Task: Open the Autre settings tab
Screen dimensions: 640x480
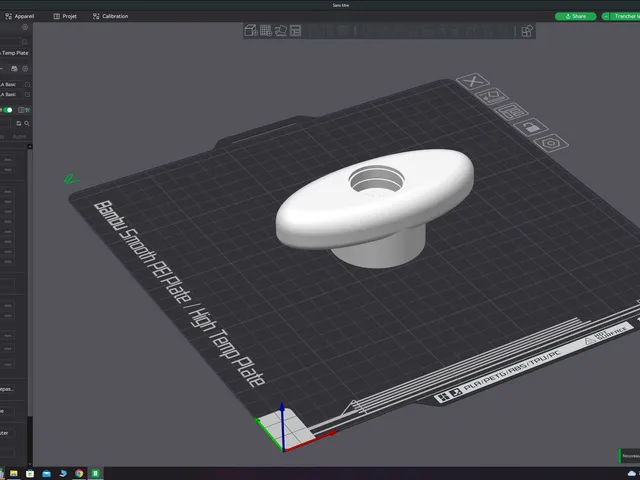Action: (x=19, y=136)
